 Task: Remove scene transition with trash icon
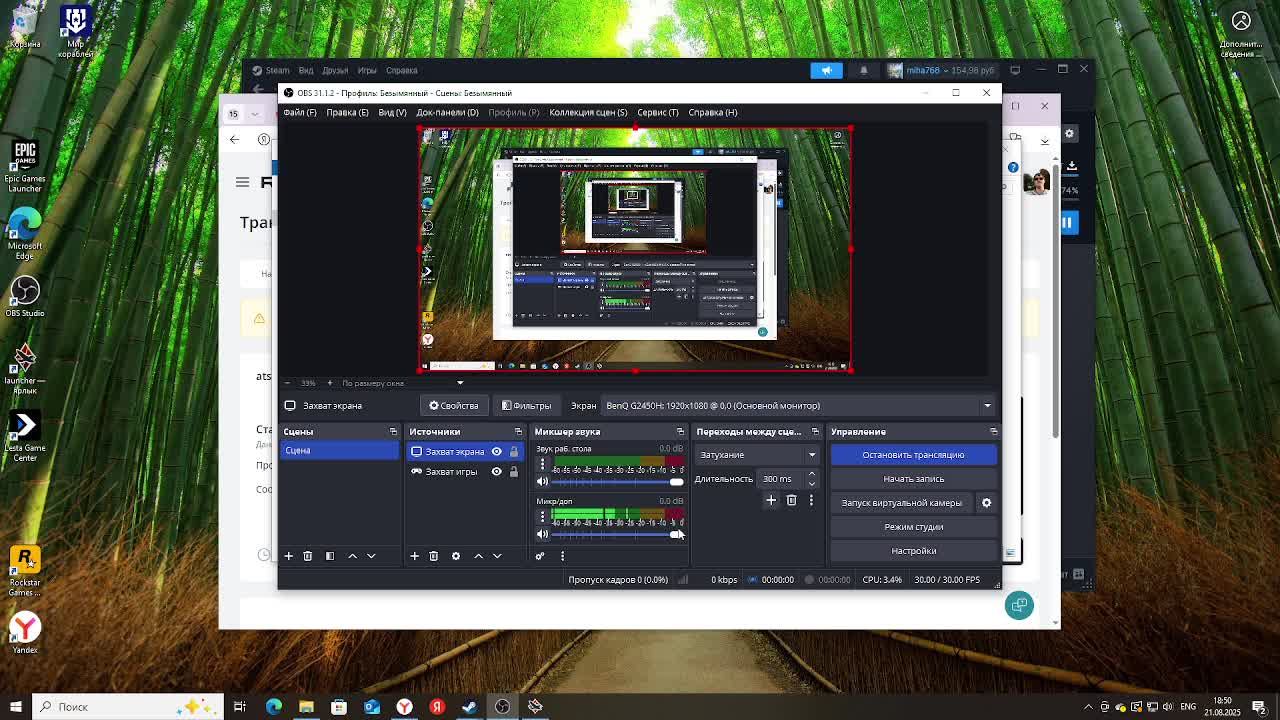tap(791, 500)
